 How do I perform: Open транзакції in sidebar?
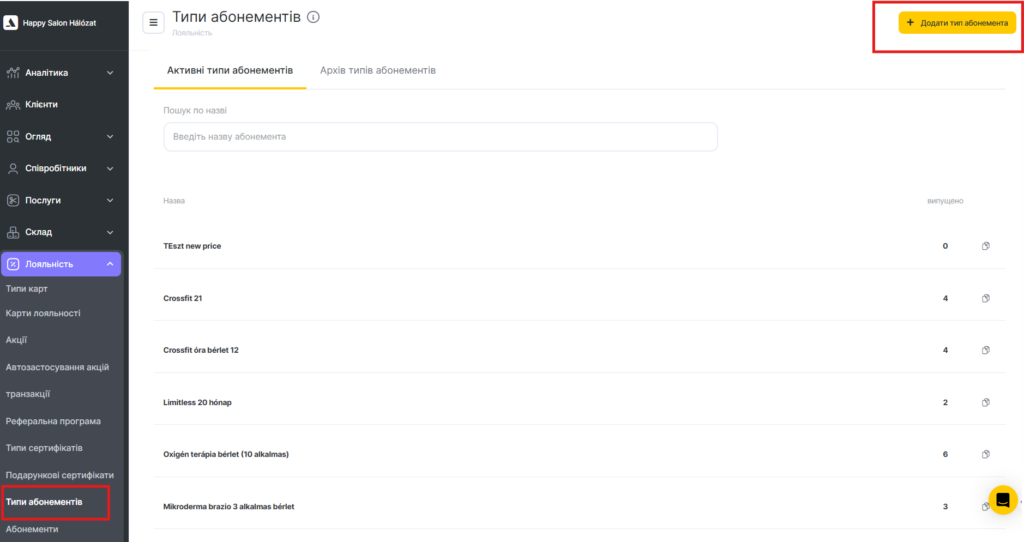(x=27, y=394)
